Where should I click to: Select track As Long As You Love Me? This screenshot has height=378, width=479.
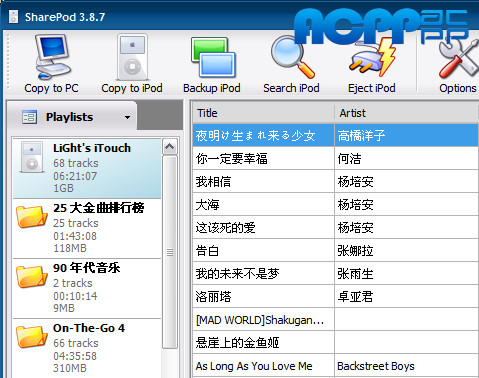point(336,366)
